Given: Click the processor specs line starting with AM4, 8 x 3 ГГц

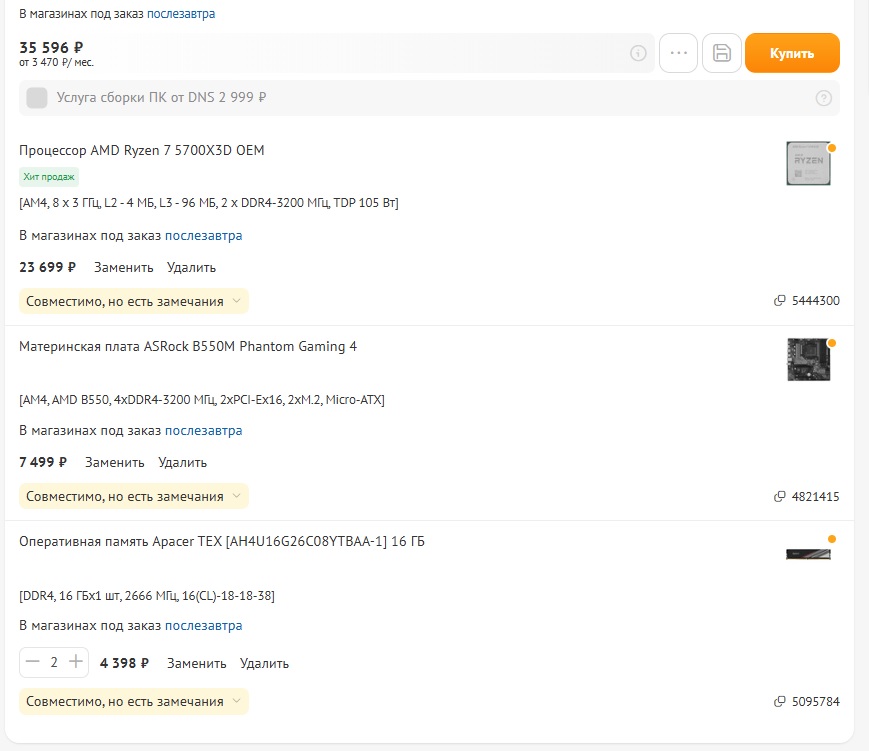Looking at the screenshot, I should [x=209, y=203].
